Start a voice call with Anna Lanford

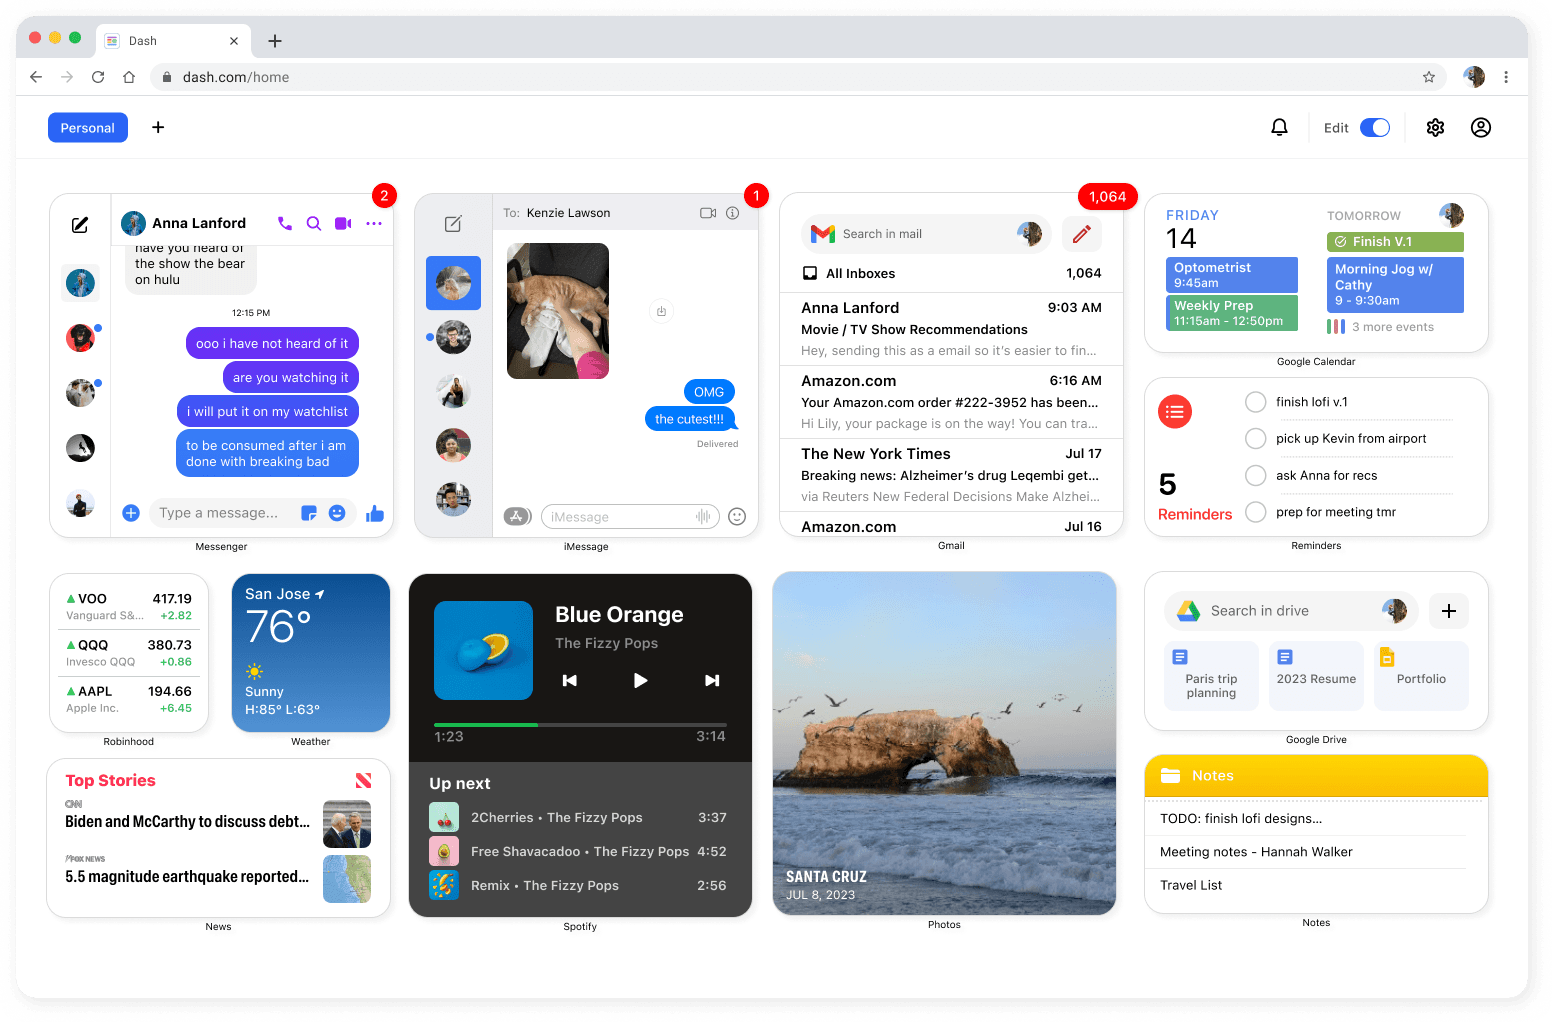click(285, 223)
